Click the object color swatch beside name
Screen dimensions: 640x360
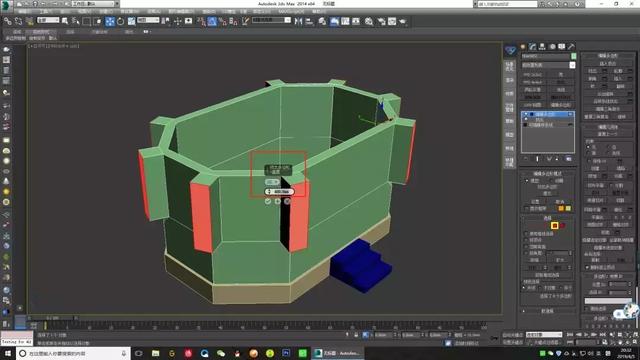click(x=573, y=56)
